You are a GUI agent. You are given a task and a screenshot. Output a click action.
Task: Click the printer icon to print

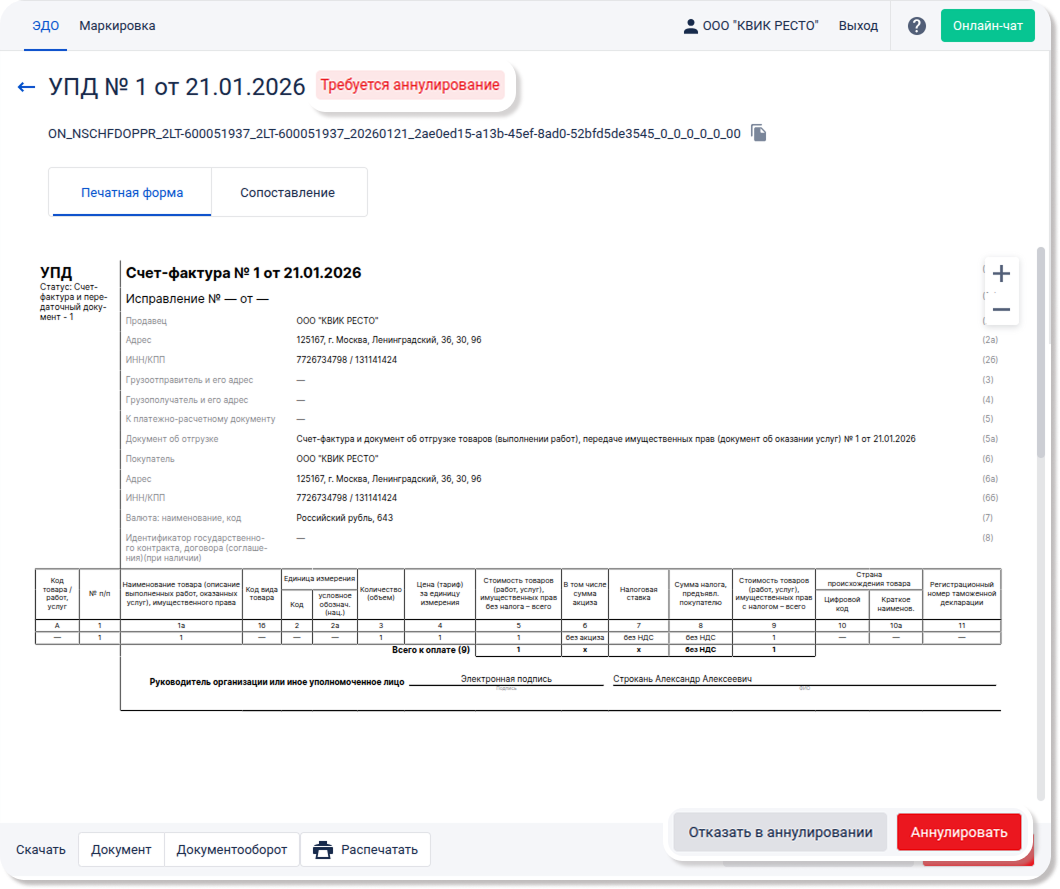[323, 850]
